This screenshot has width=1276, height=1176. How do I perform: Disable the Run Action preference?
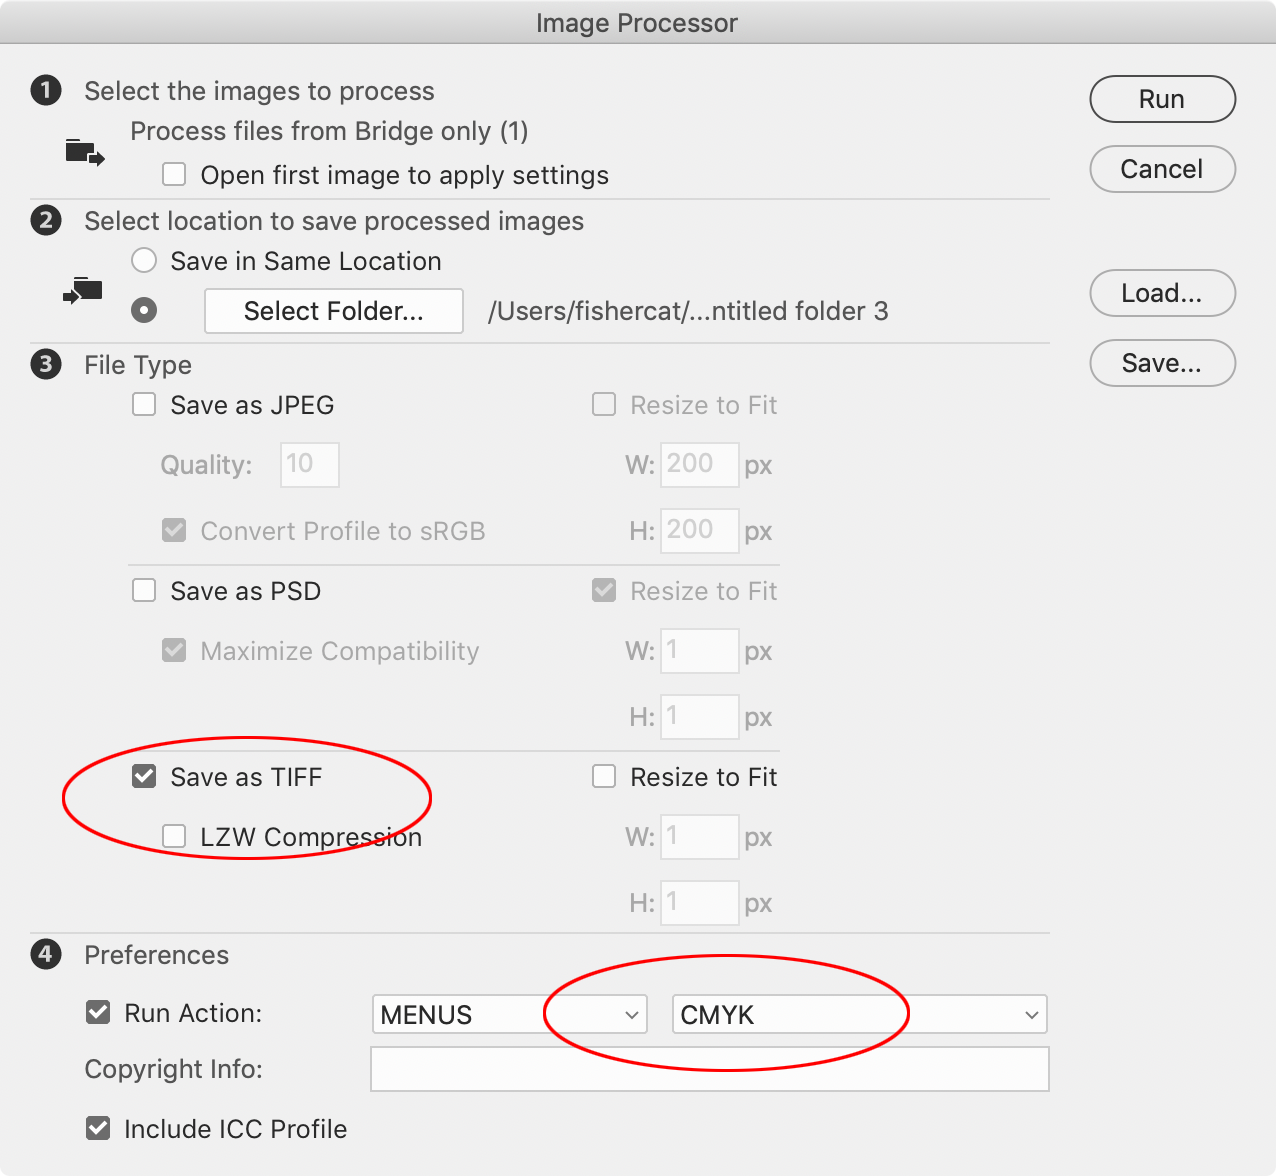pyautogui.click(x=97, y=1013)
